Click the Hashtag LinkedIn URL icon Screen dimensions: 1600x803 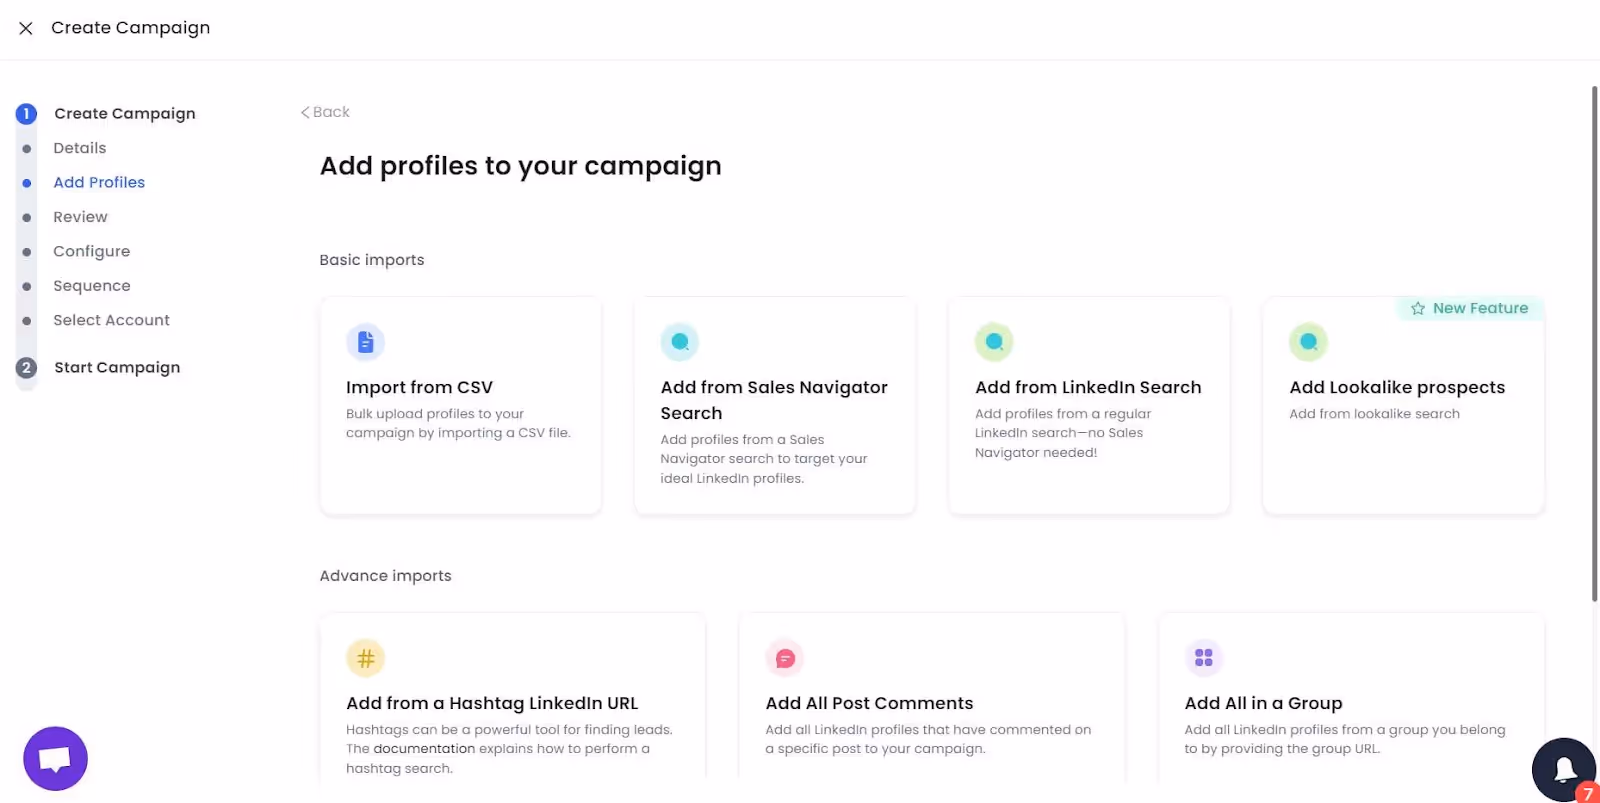pyautogui.click(x=365, y=657)
